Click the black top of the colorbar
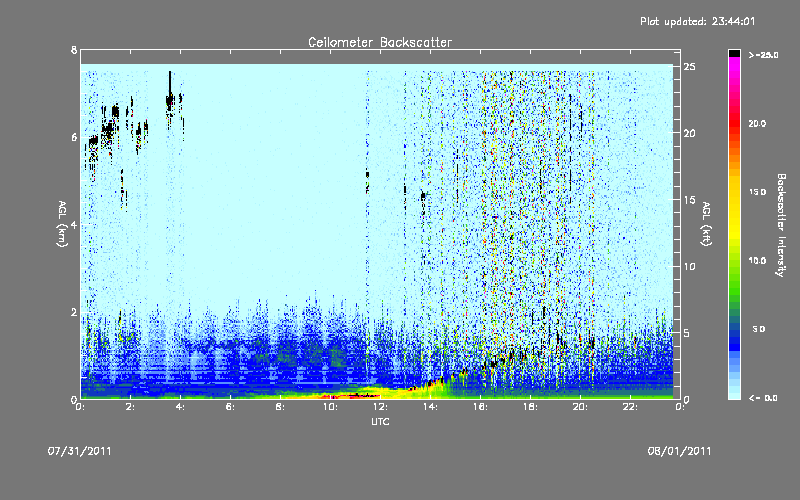This screenshot has width=800, height=500. pos(734,53)
